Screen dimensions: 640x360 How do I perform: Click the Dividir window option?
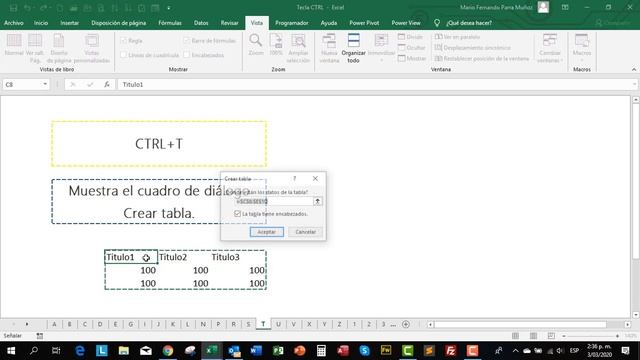point(411,37)
